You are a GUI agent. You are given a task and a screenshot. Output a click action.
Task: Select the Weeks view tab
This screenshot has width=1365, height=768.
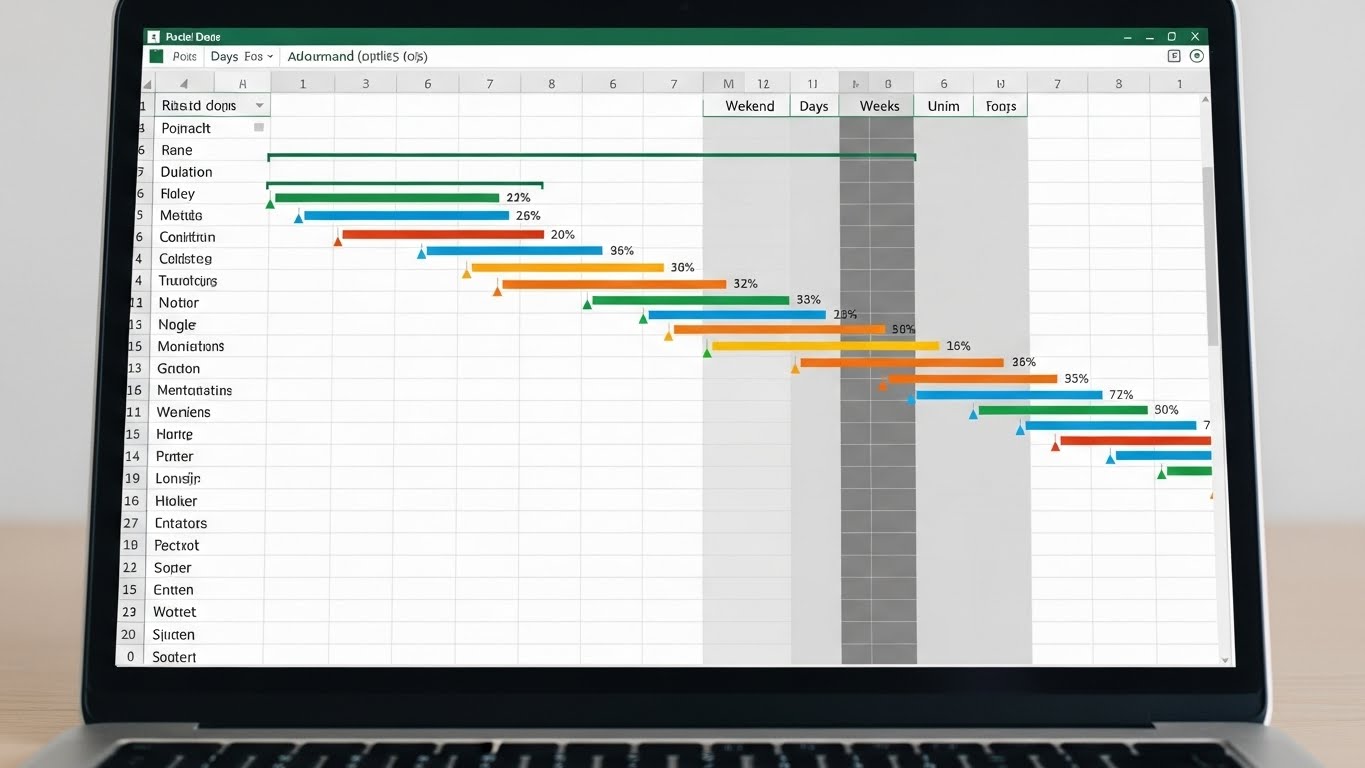[879, 106]
